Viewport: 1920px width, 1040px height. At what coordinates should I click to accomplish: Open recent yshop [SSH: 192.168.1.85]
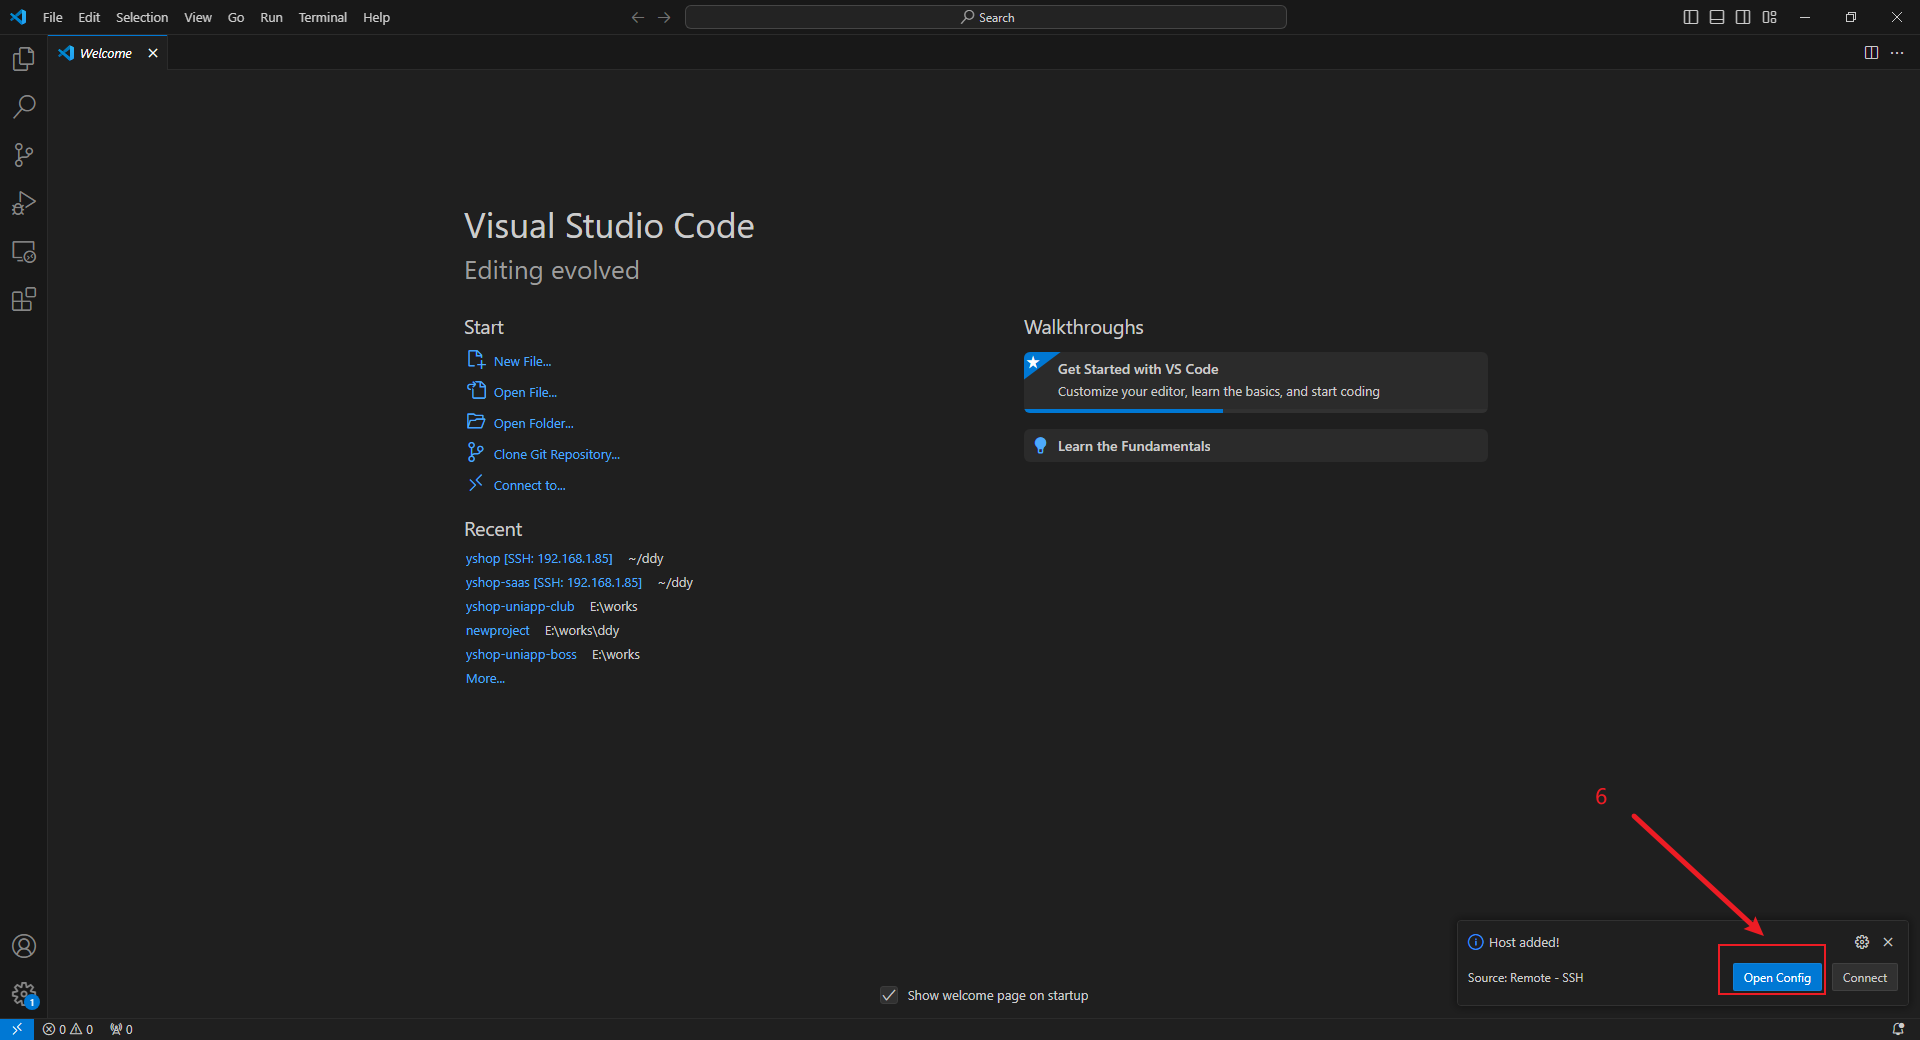pos(539,559)
